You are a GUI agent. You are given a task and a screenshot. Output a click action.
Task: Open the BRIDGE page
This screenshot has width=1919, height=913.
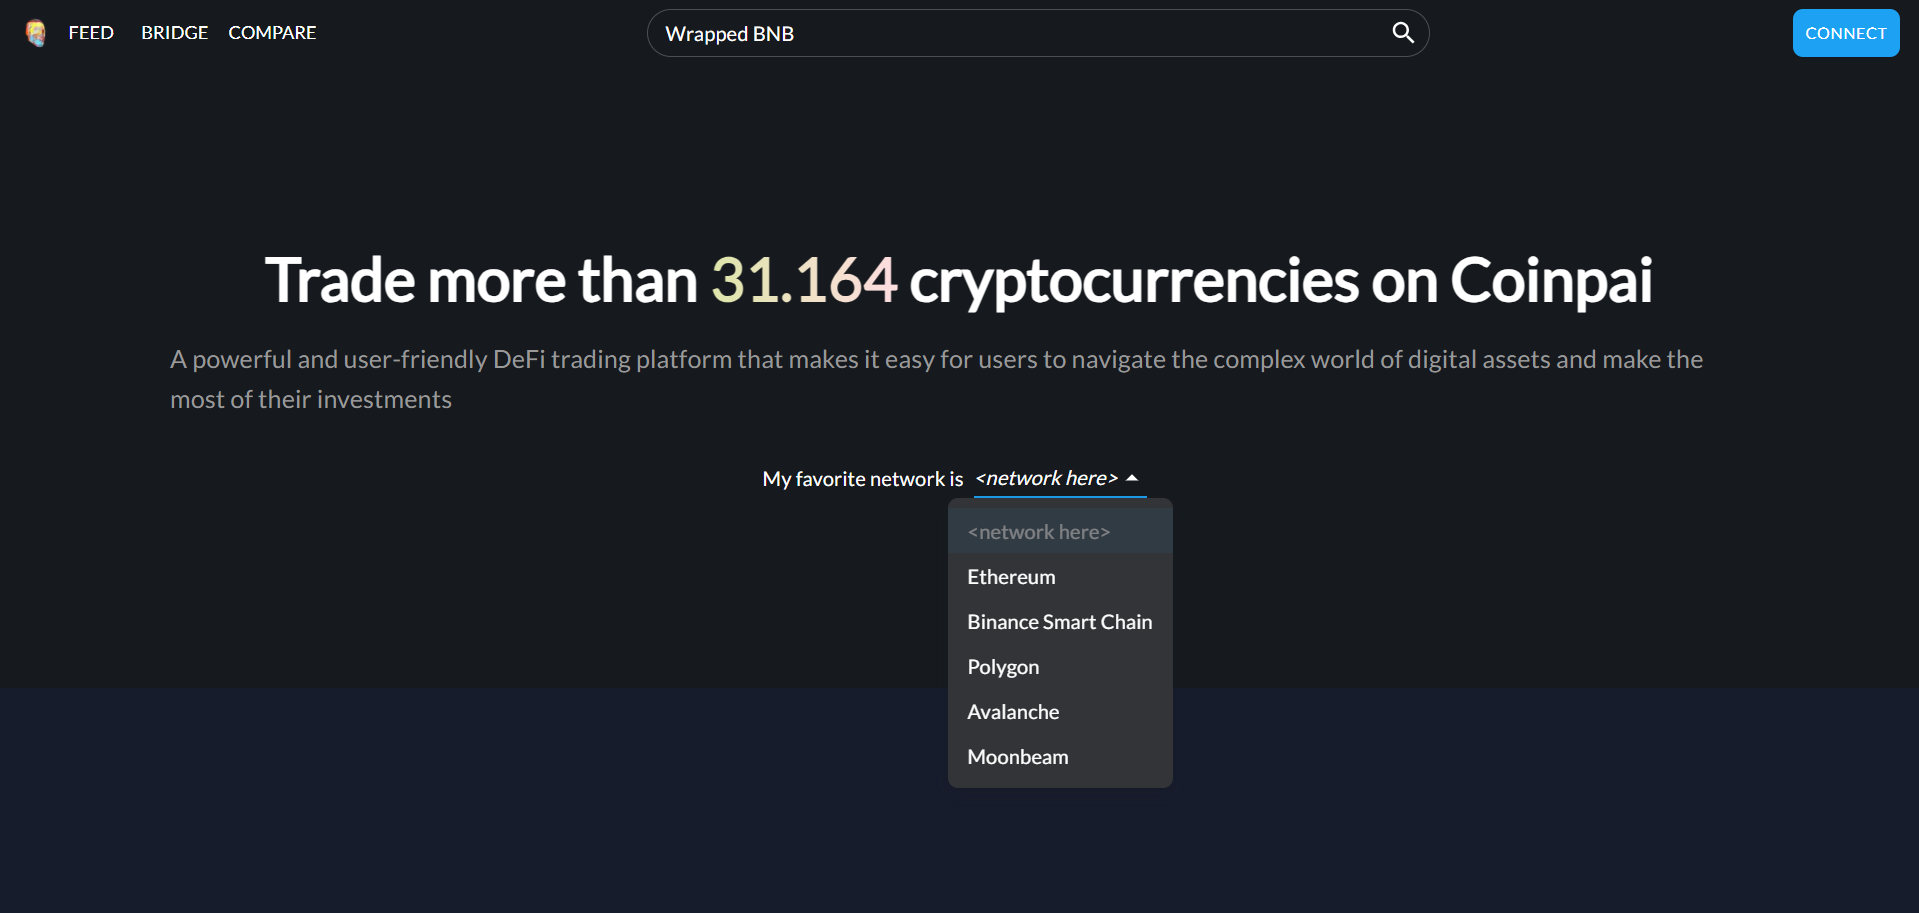(x=174, y=33)
